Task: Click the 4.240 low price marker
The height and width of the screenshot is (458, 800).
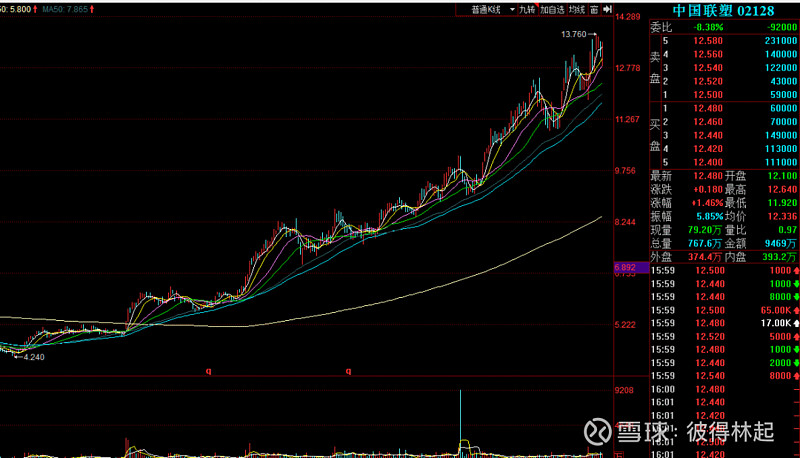Action: click(x=34, y=357)
